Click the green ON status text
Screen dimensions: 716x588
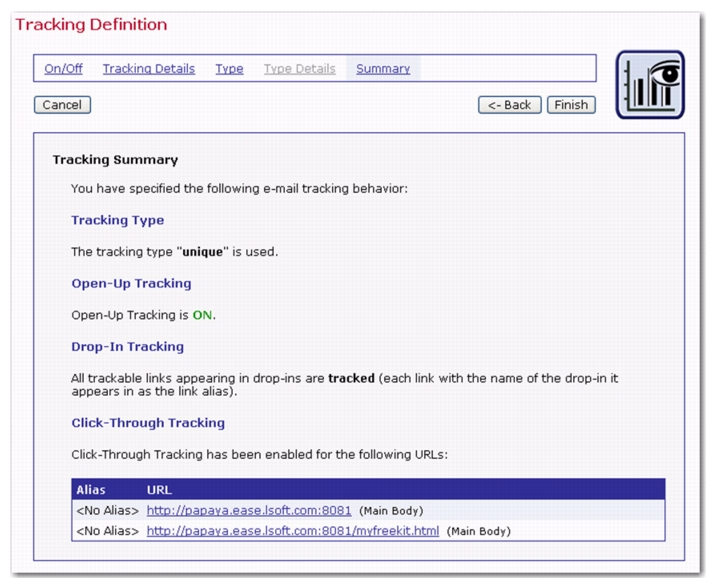(x=203, y=315)
